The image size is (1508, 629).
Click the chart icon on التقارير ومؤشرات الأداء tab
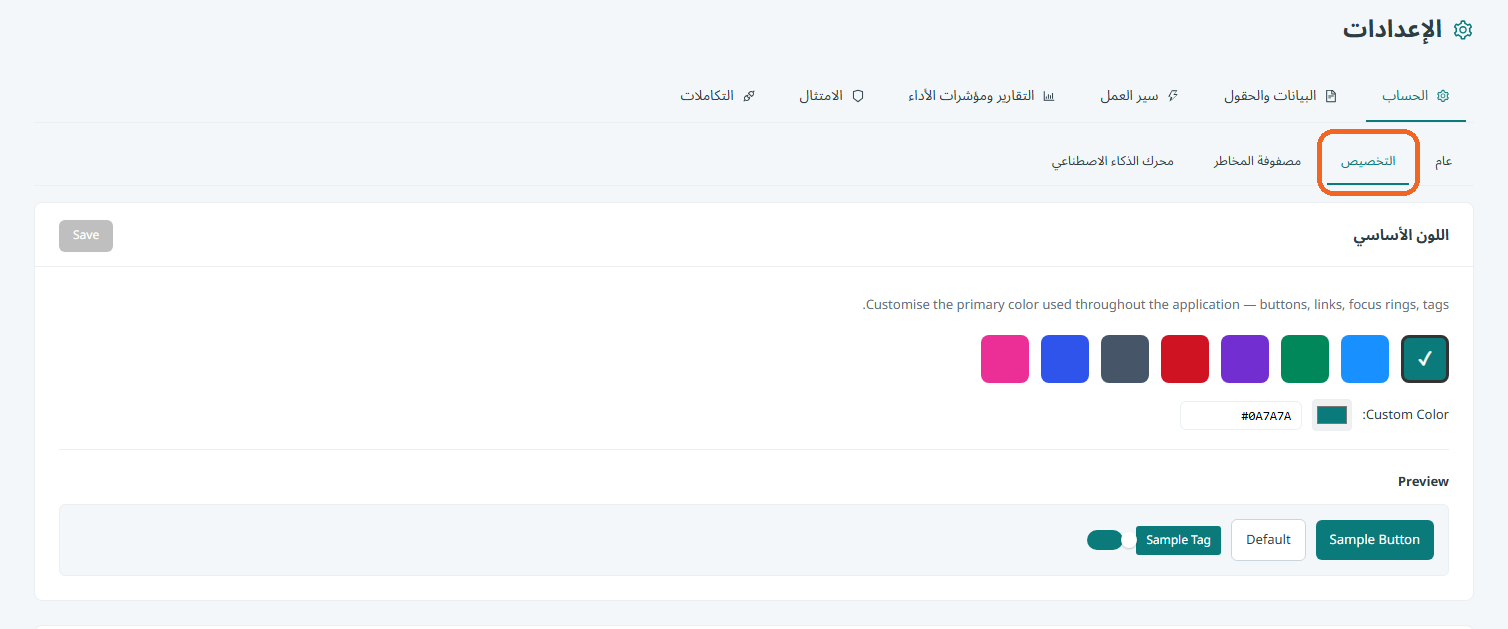click(1049, 96)
